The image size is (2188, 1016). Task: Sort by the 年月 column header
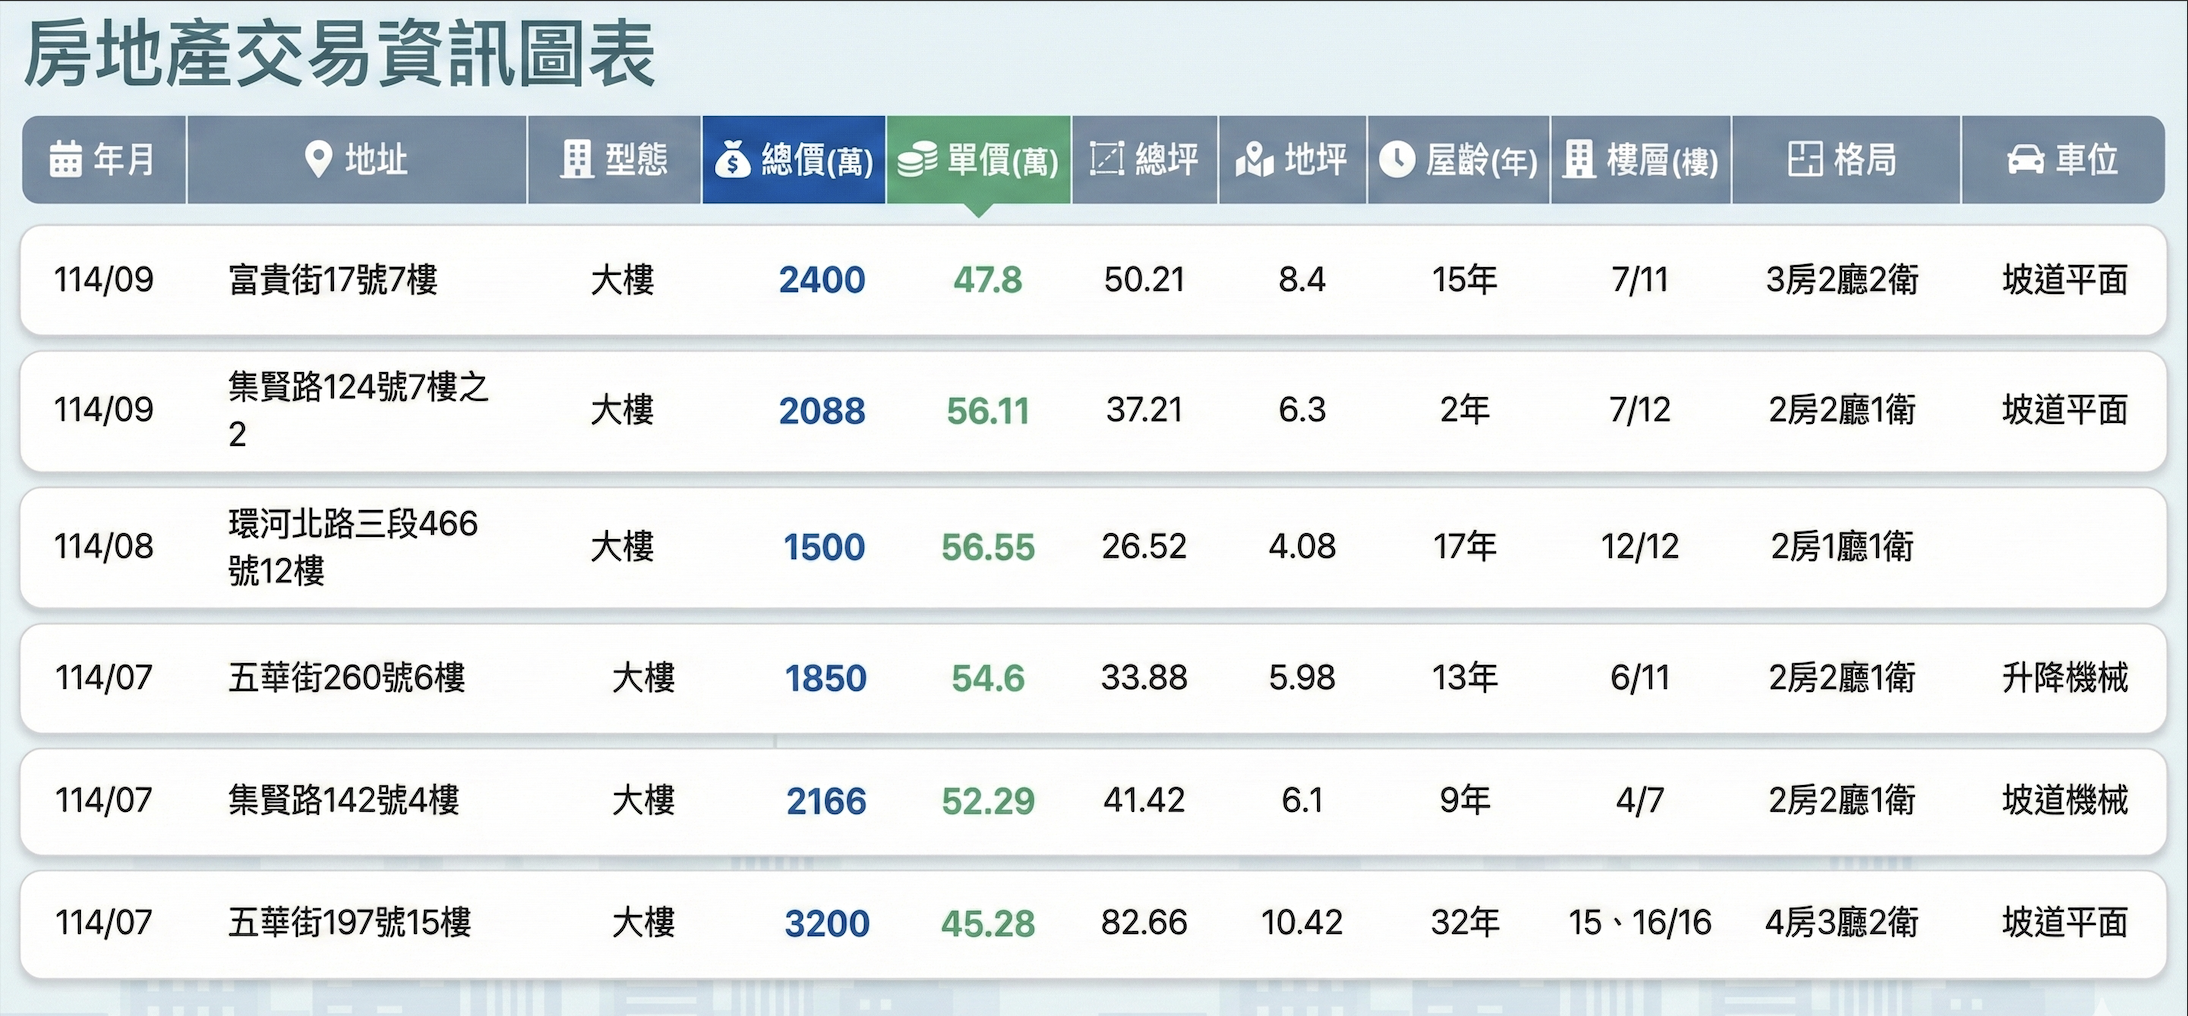pos(104,160)
